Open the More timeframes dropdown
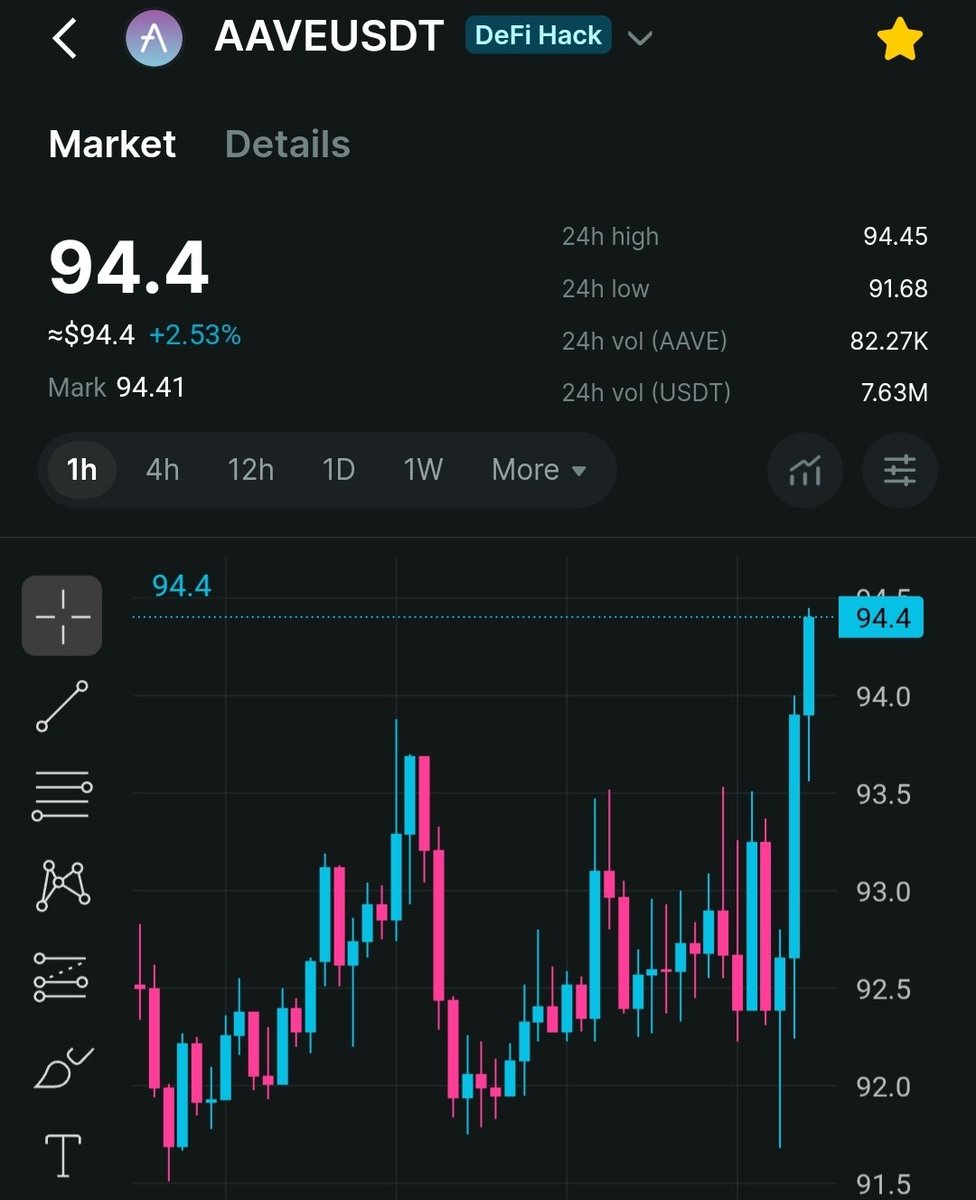This screenshot has height=1200, width=976. 539,469
